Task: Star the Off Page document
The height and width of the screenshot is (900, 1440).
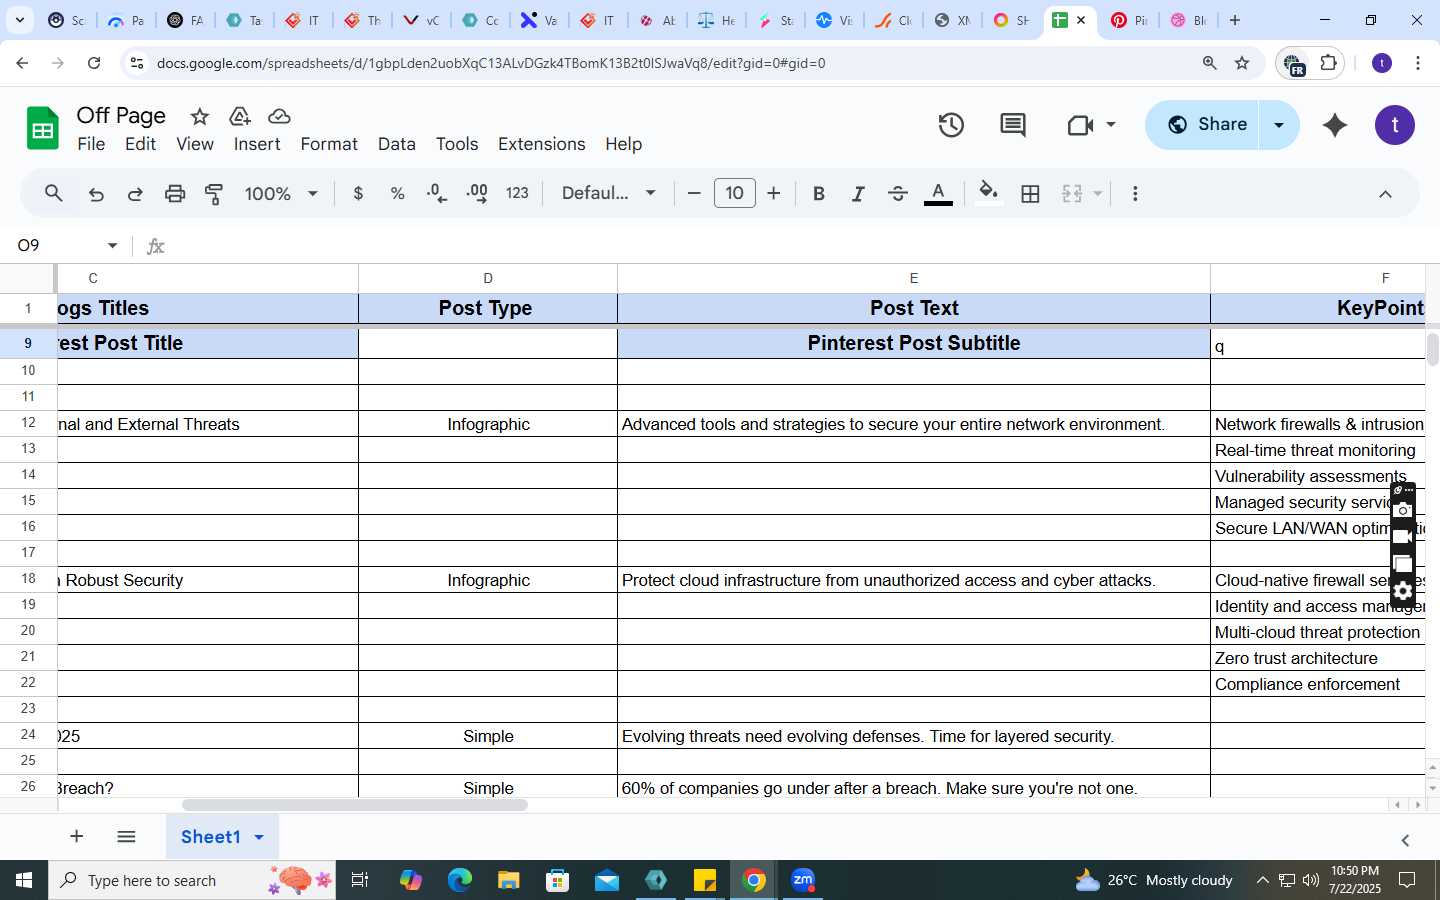Action: coord(200,117)
